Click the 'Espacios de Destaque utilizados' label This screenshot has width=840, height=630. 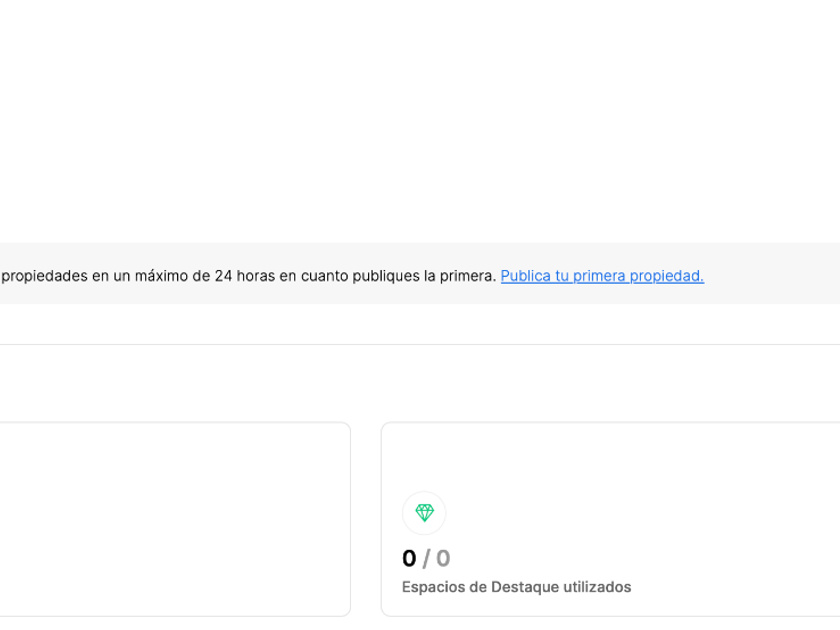[x=516, y=587]
